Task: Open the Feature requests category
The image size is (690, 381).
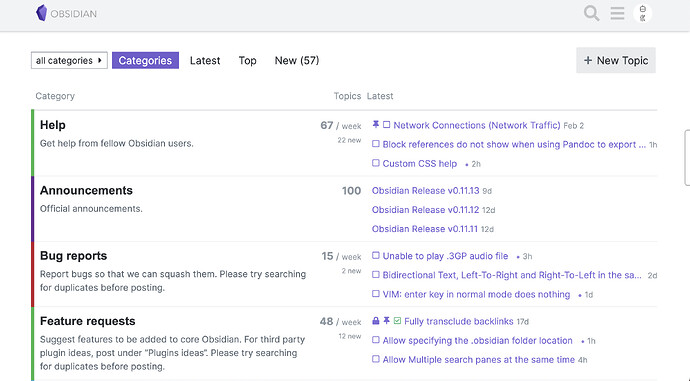Action: point(88,321)
